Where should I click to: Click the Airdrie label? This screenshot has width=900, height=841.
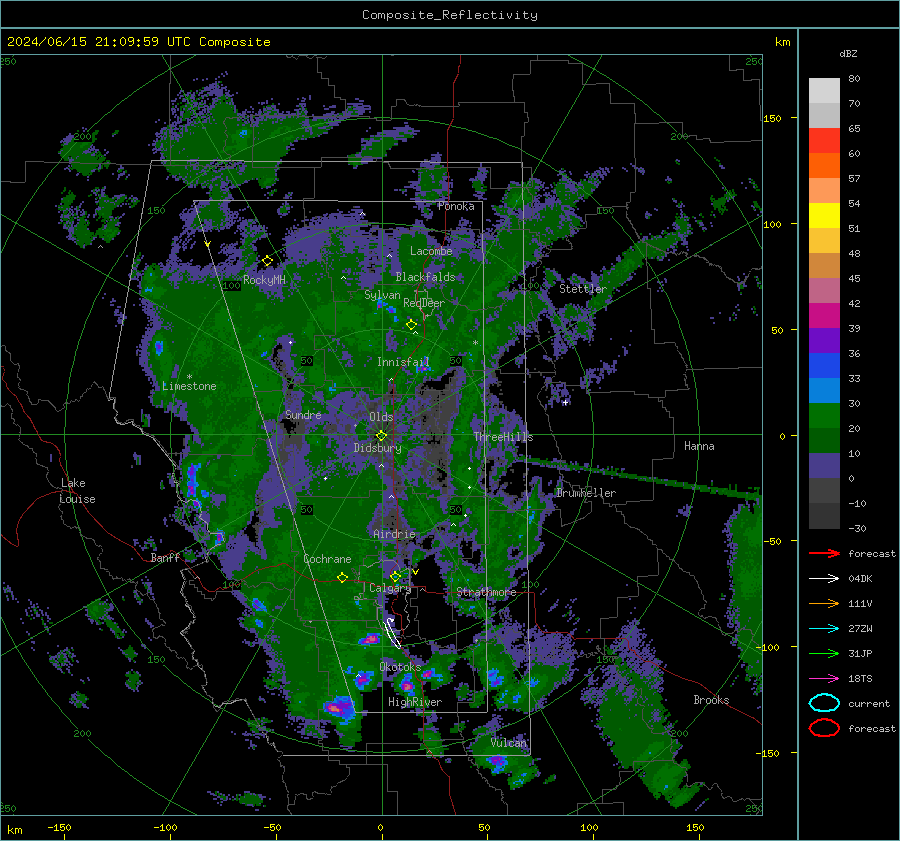coord(394,534)
